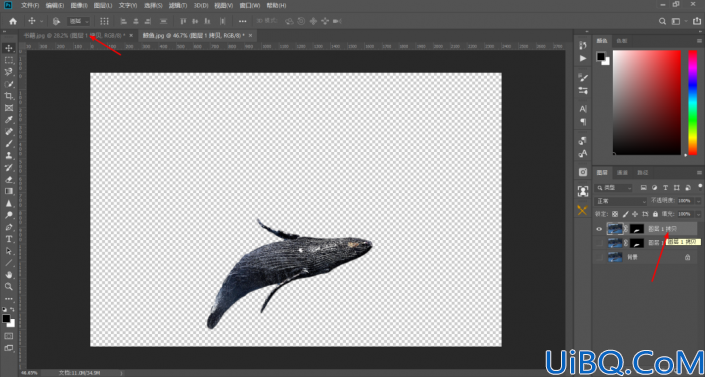Select the Pen tool
This screenshot has height=377, width=705.
(x=9, y=227)
